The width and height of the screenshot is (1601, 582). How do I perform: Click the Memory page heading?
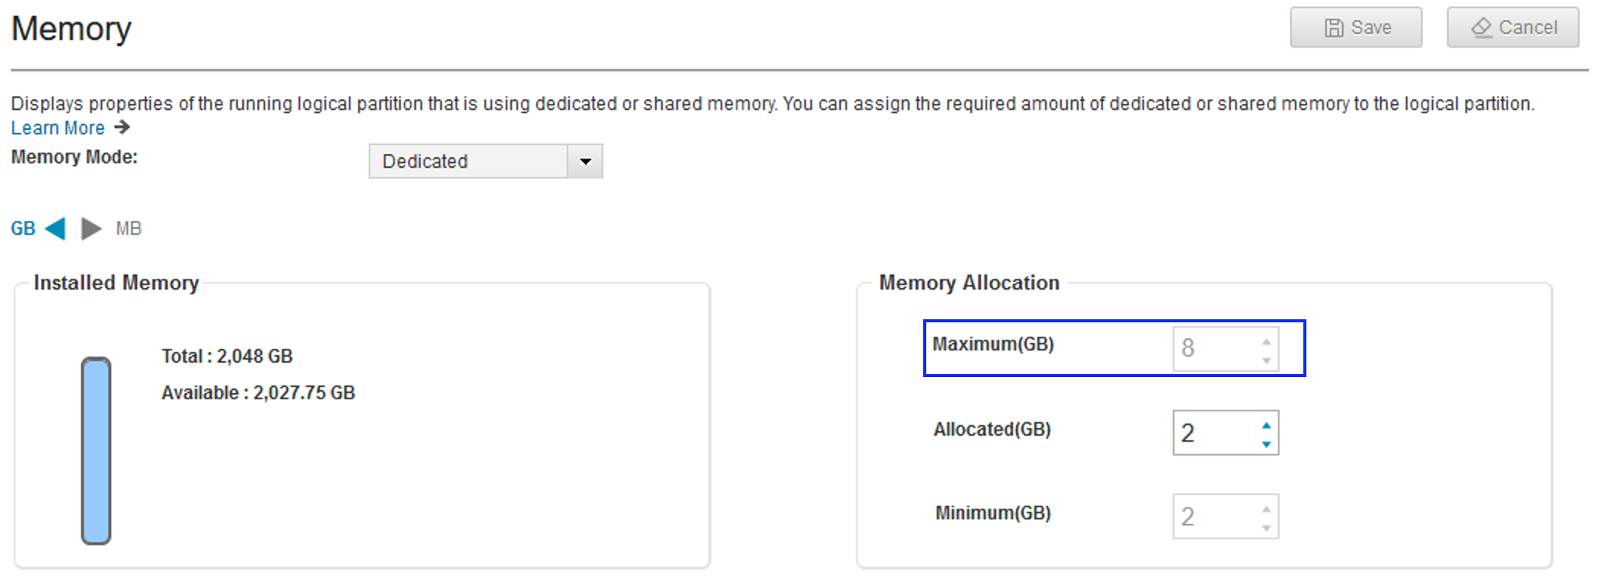pos(70,28)
